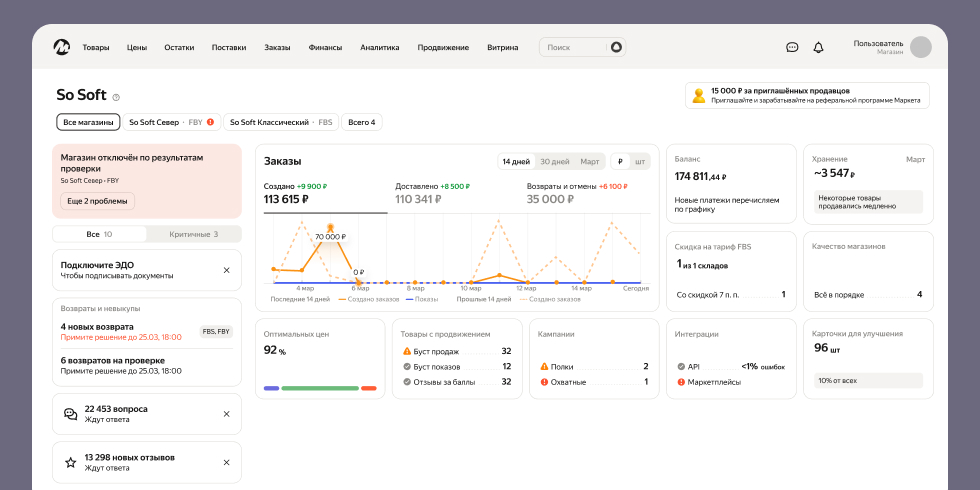This screenshot has width=980, height=490.
Task: Switch chart units to ₽
Action: tap(620, 161)
